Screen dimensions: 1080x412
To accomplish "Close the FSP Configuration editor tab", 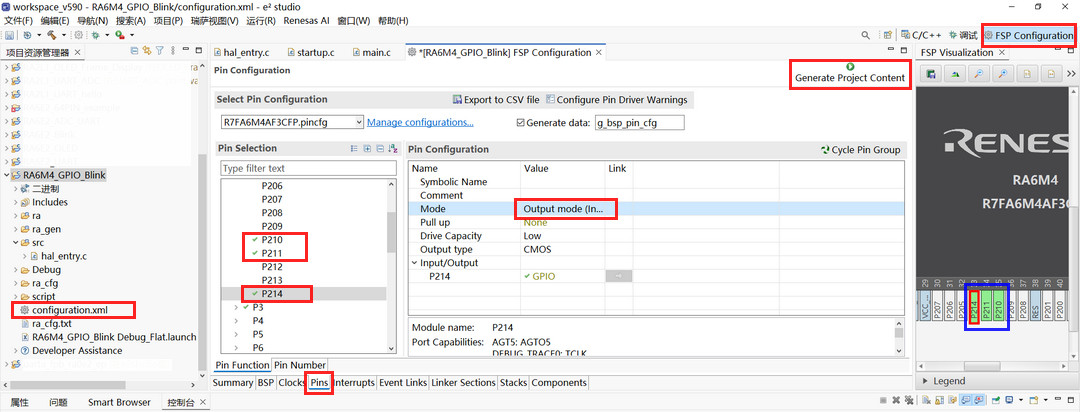I will (x=599, y=52).
